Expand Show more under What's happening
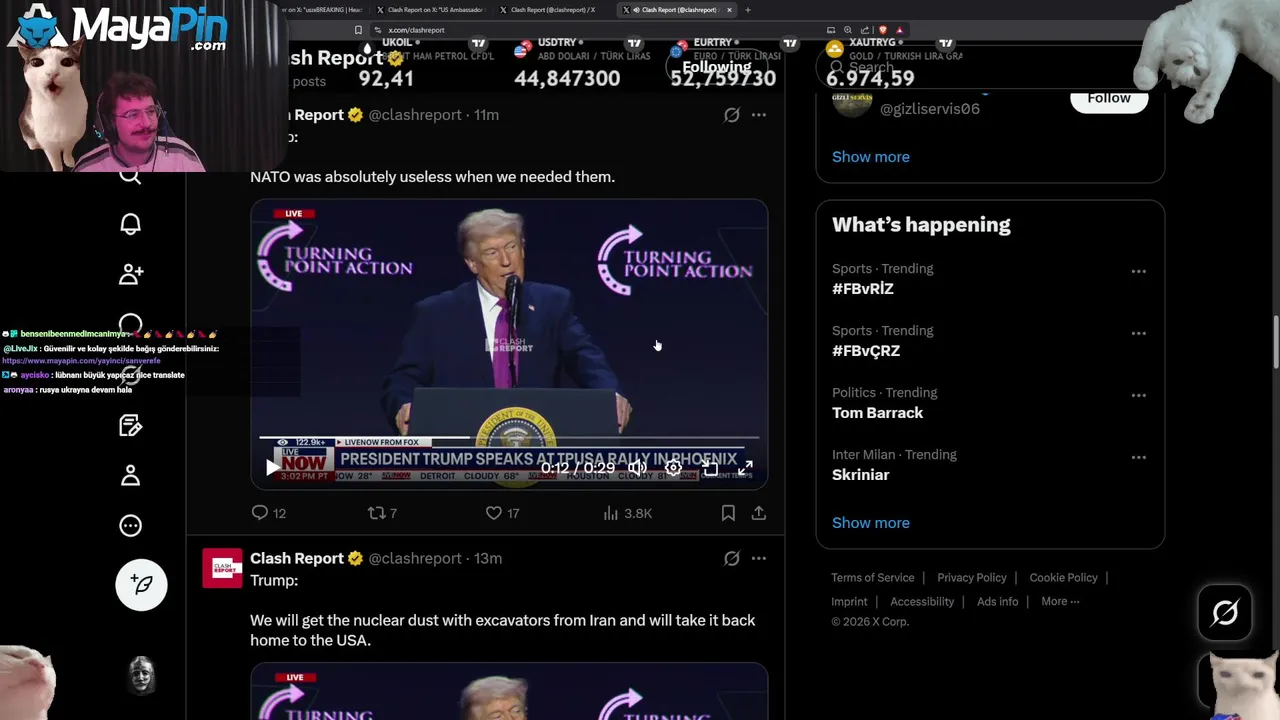The height and width of the screenshot is (720, 1280). pos(871,523)
